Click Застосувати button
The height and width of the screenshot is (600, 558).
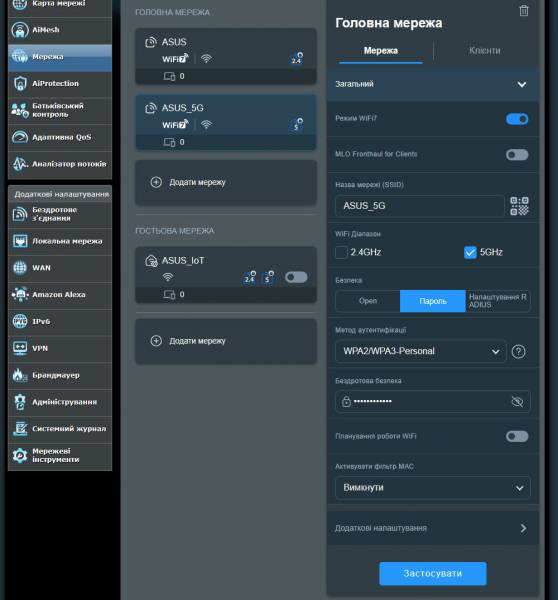pos(433,574)
